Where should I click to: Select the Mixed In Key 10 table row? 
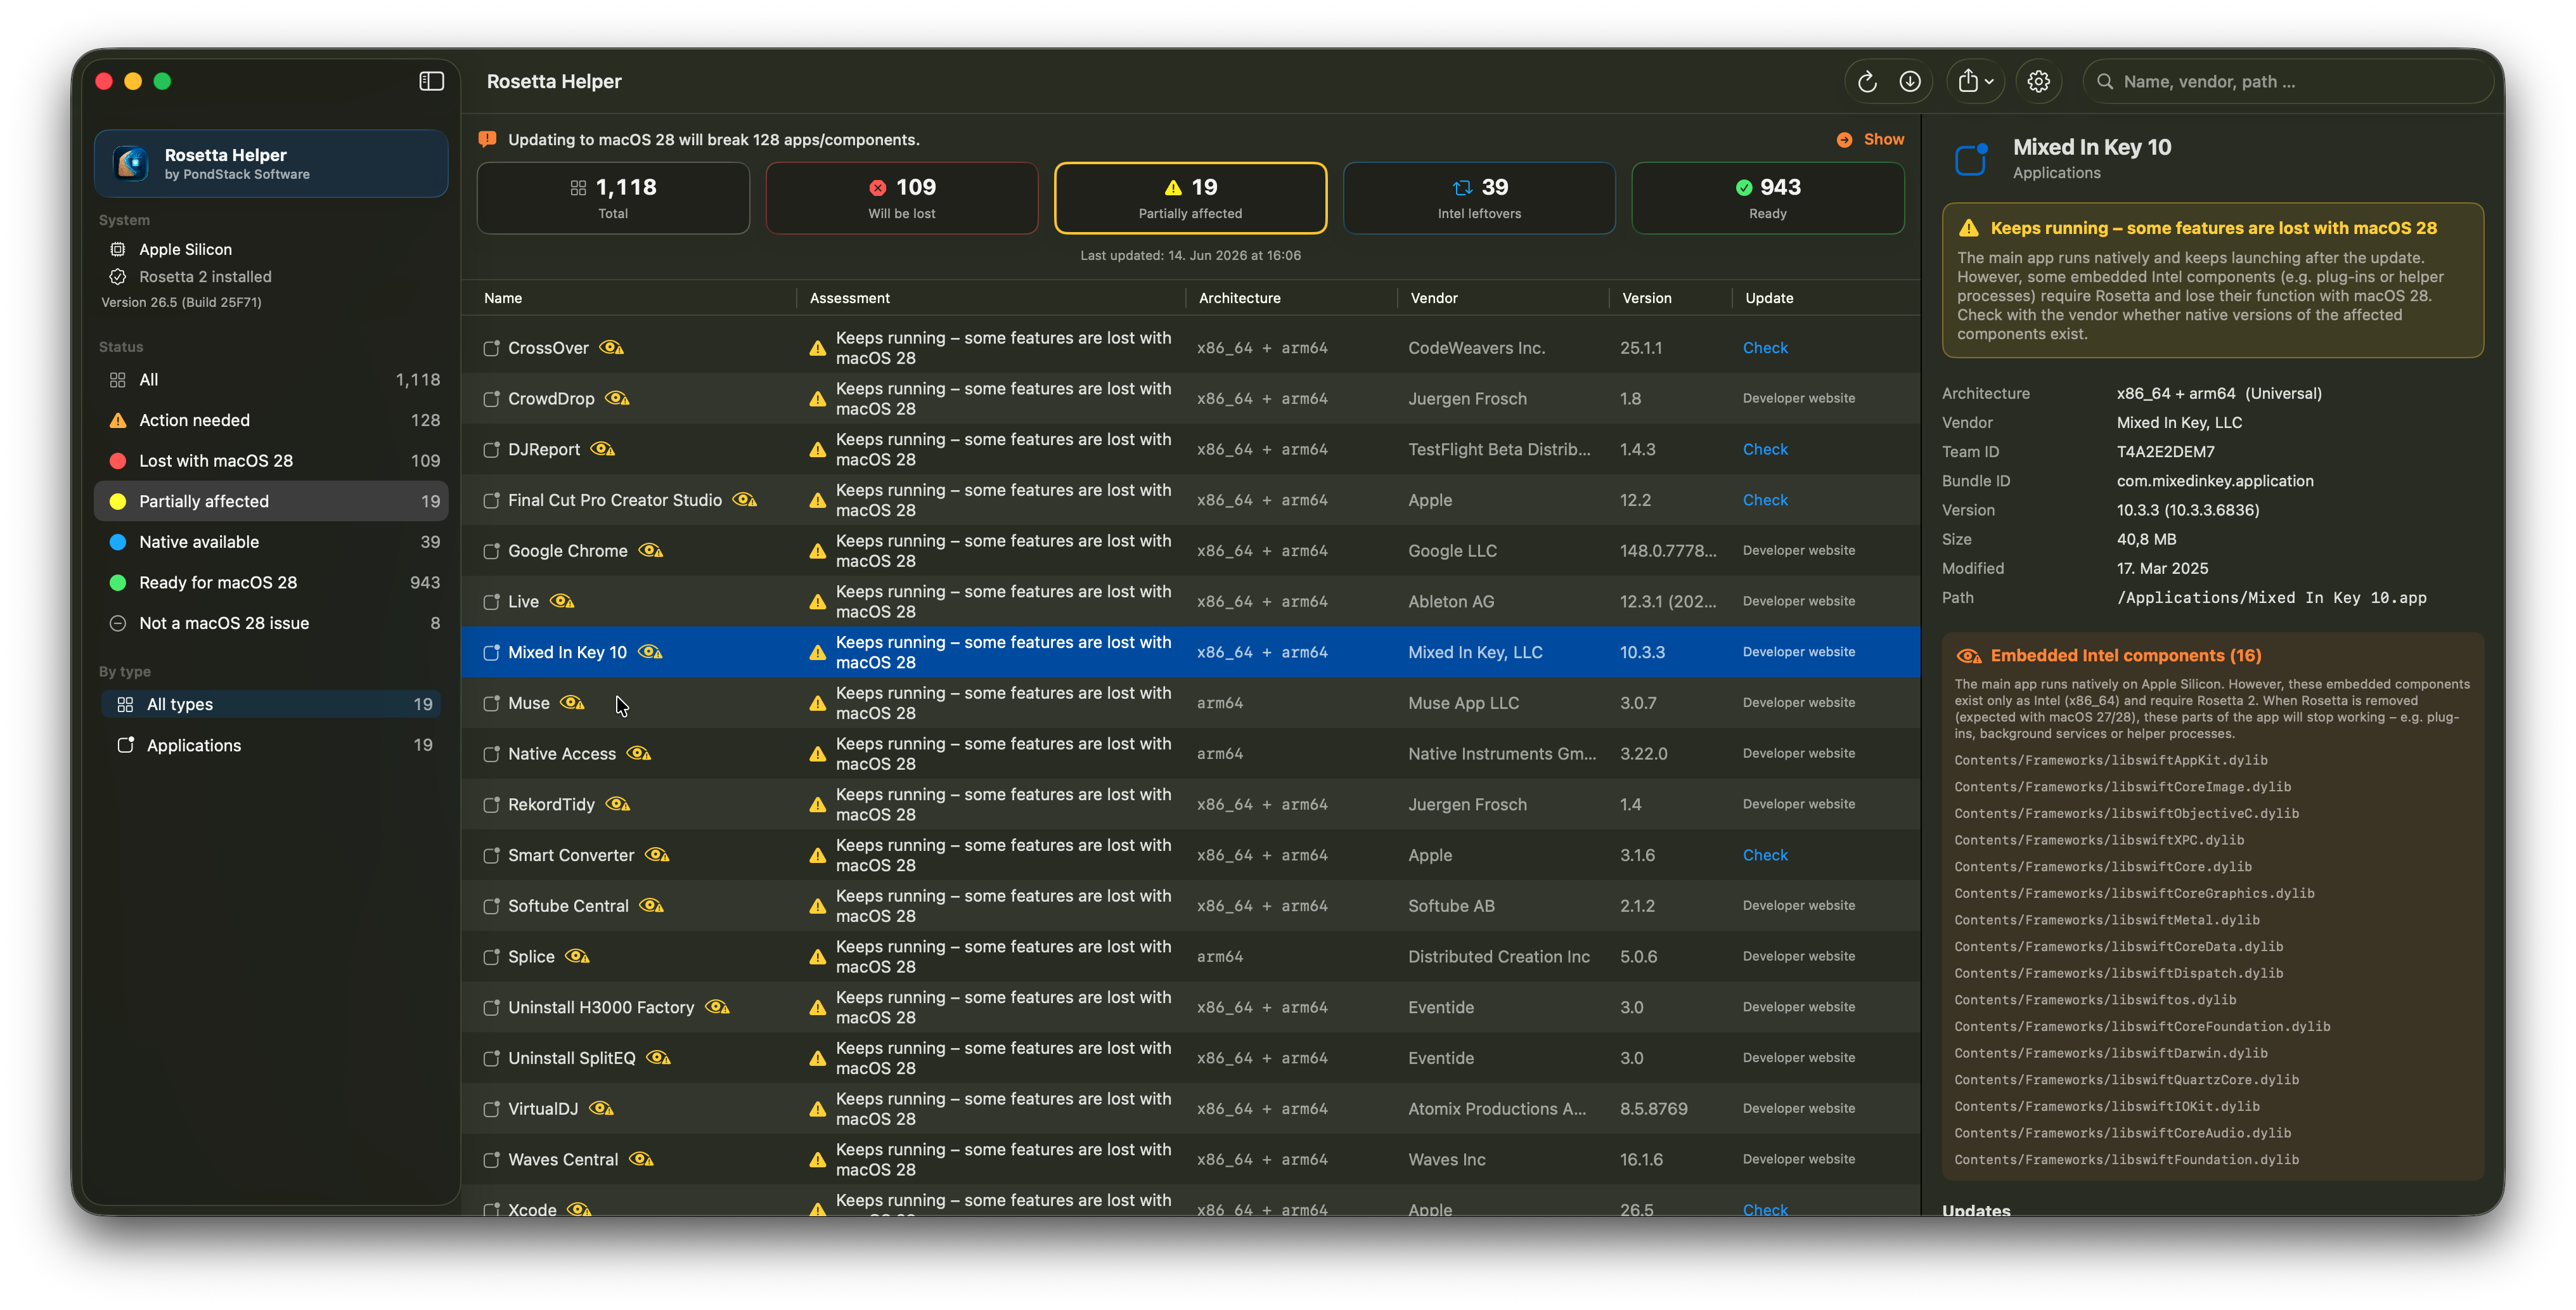coord(1190,652)
